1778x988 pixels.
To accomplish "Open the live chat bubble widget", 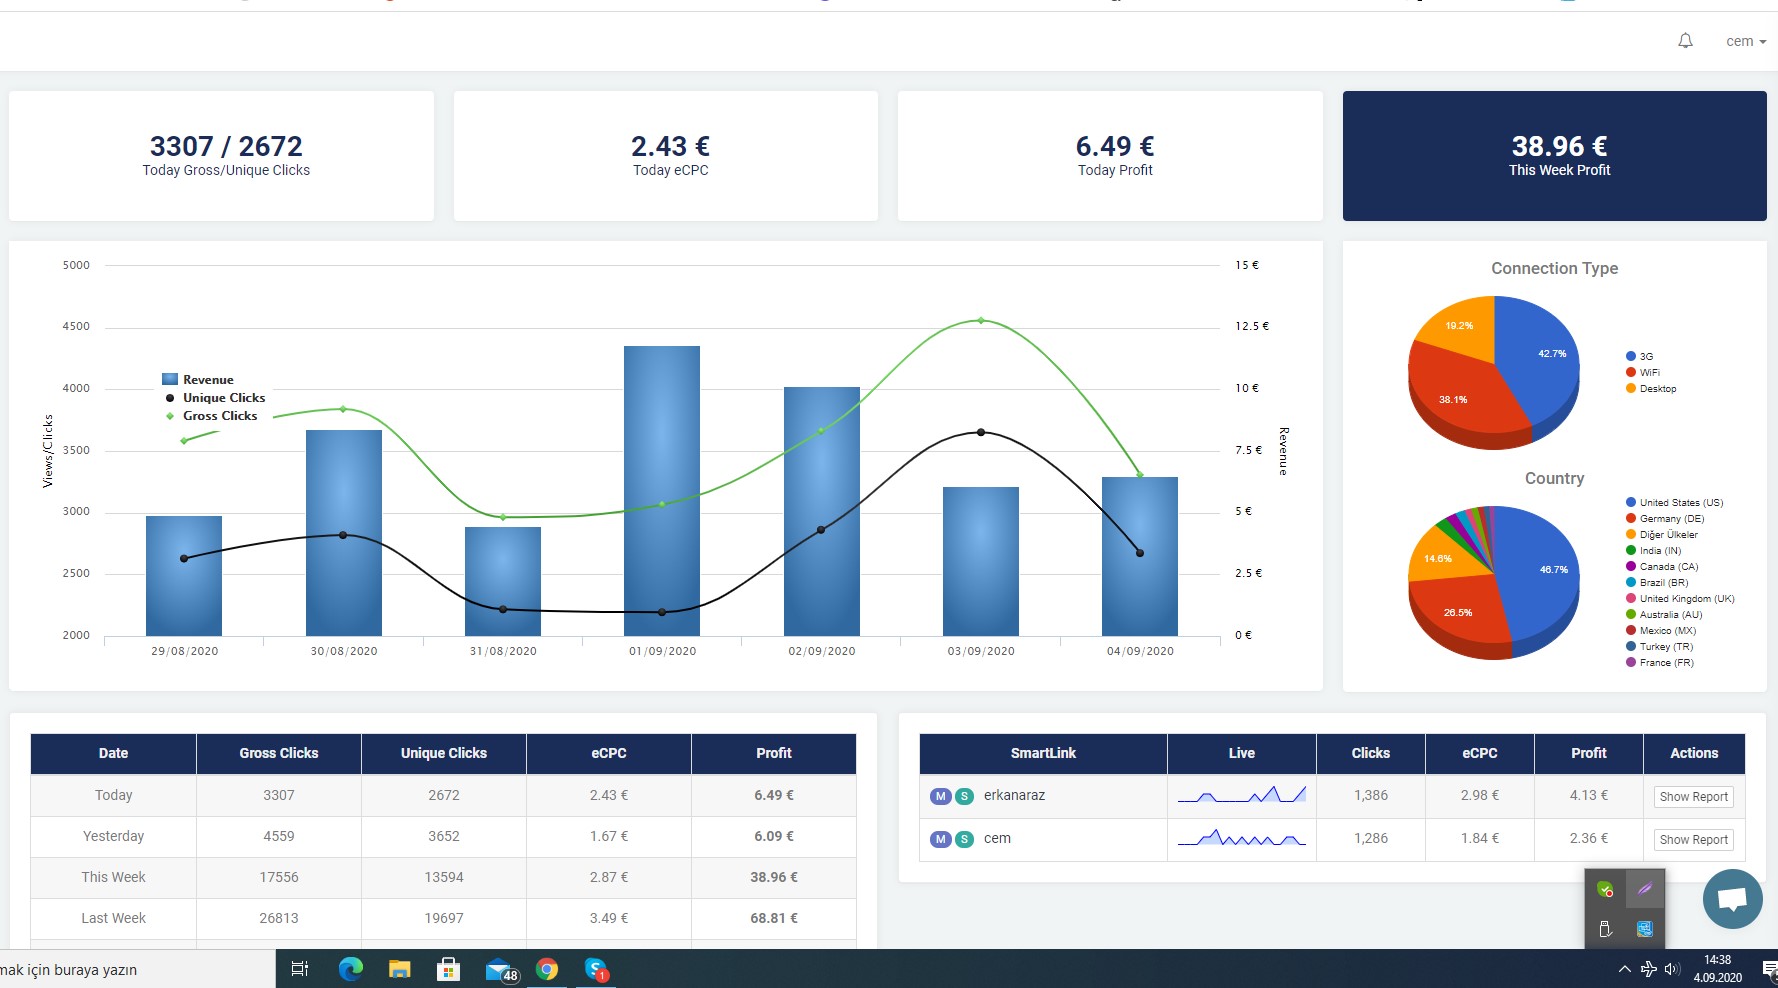I will coord(1732,899).
